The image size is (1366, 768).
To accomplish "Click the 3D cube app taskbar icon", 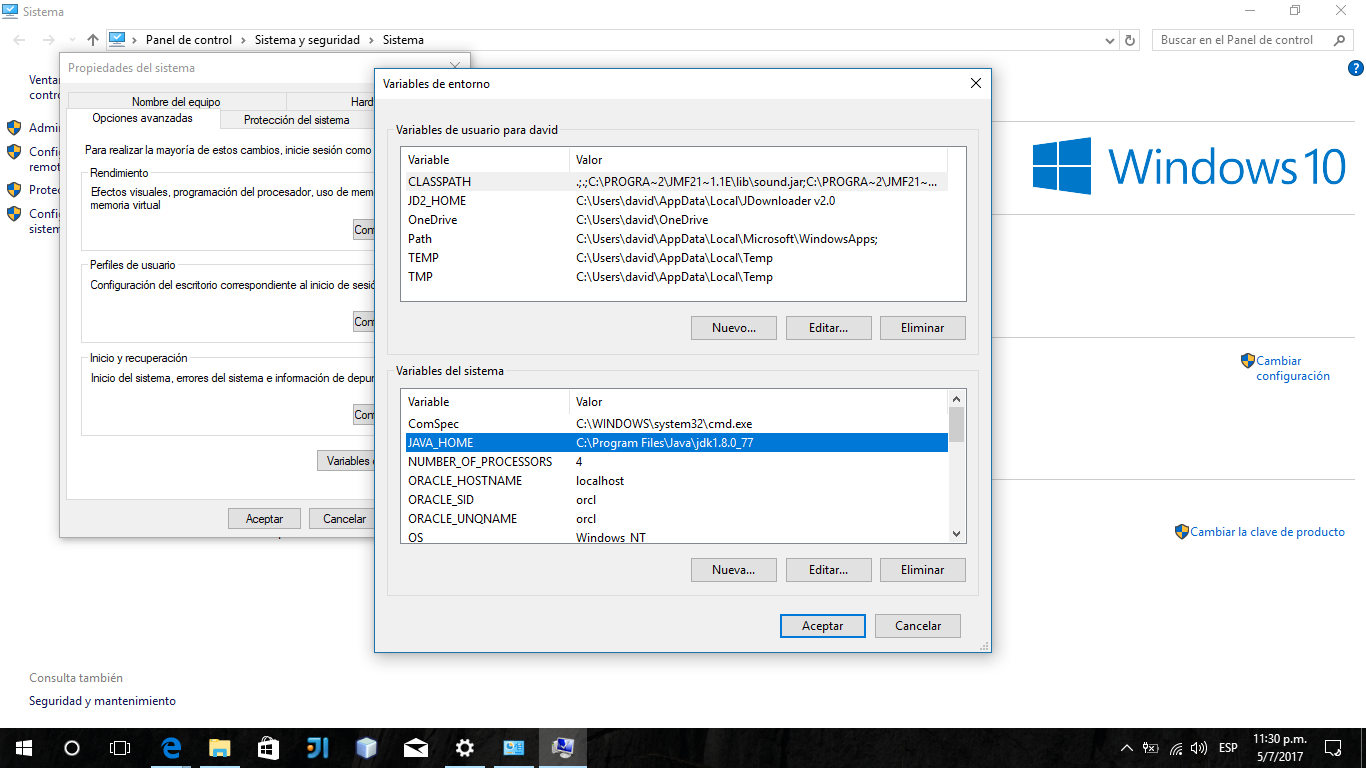I will pyautogui.click(x=367, y=747).
